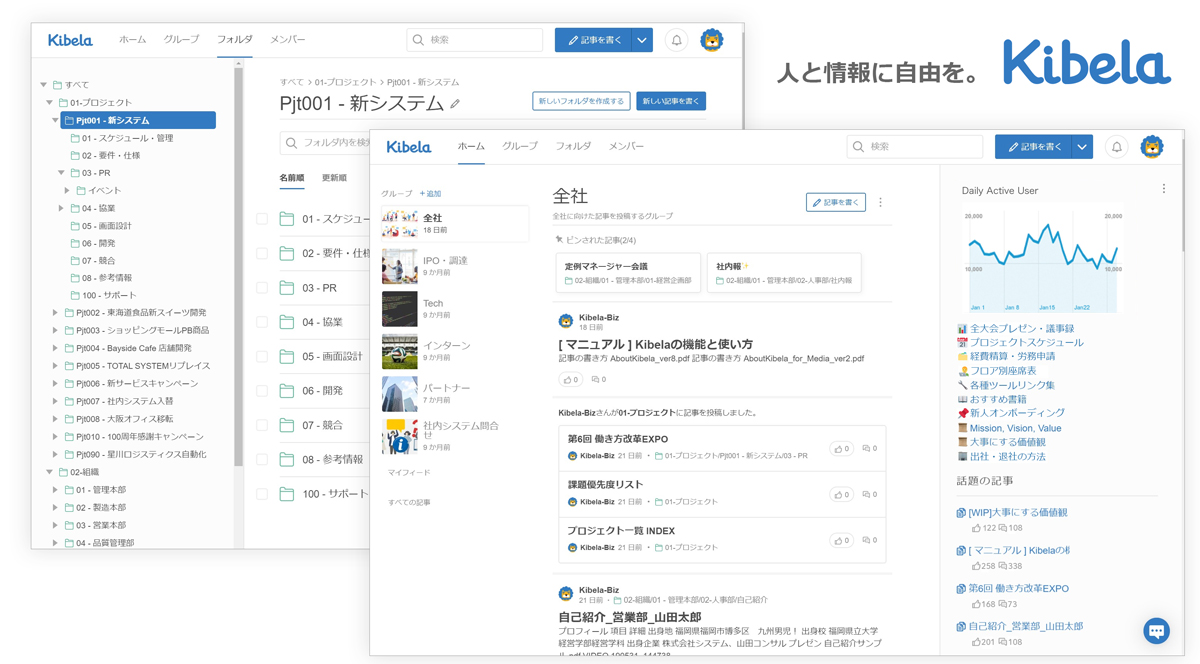Check the box for 01 - スケジュール folder row
The width and height of the screenshot is (1200, 664).
click(262, 219)
